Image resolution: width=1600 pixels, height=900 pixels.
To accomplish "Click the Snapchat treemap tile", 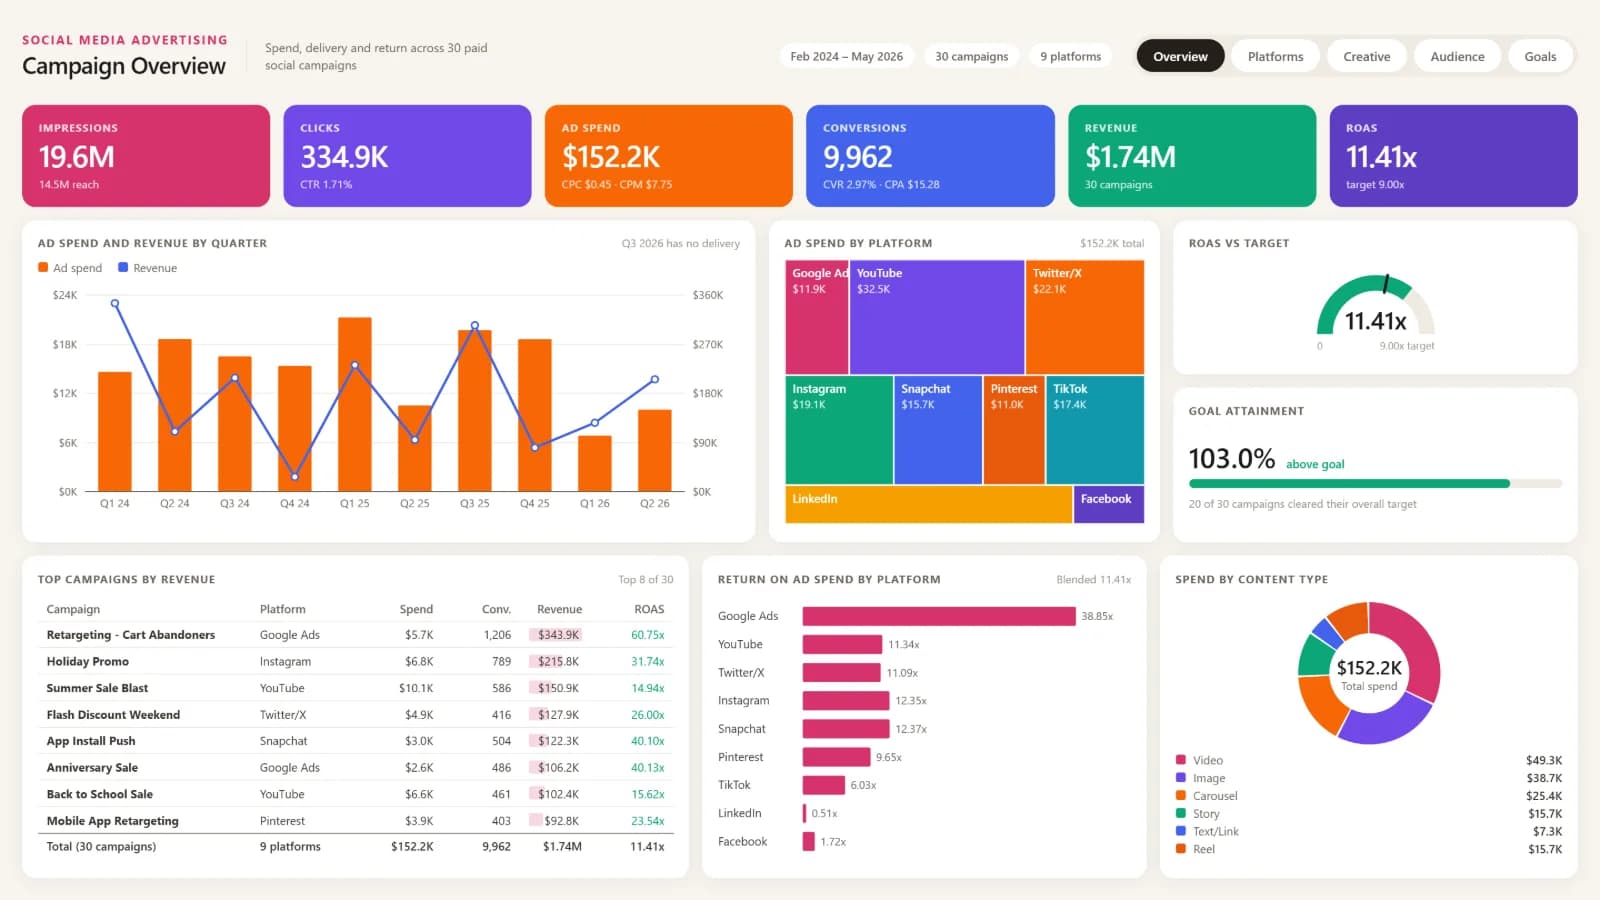I will (938, 430).
